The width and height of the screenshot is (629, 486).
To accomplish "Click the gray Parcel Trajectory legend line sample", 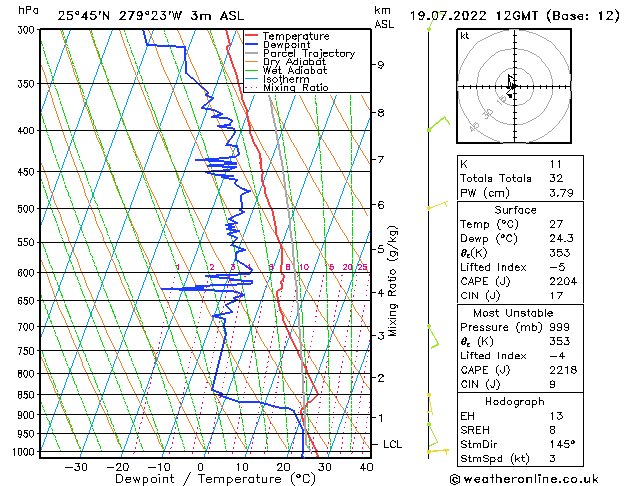I will (x=252, y=53).
